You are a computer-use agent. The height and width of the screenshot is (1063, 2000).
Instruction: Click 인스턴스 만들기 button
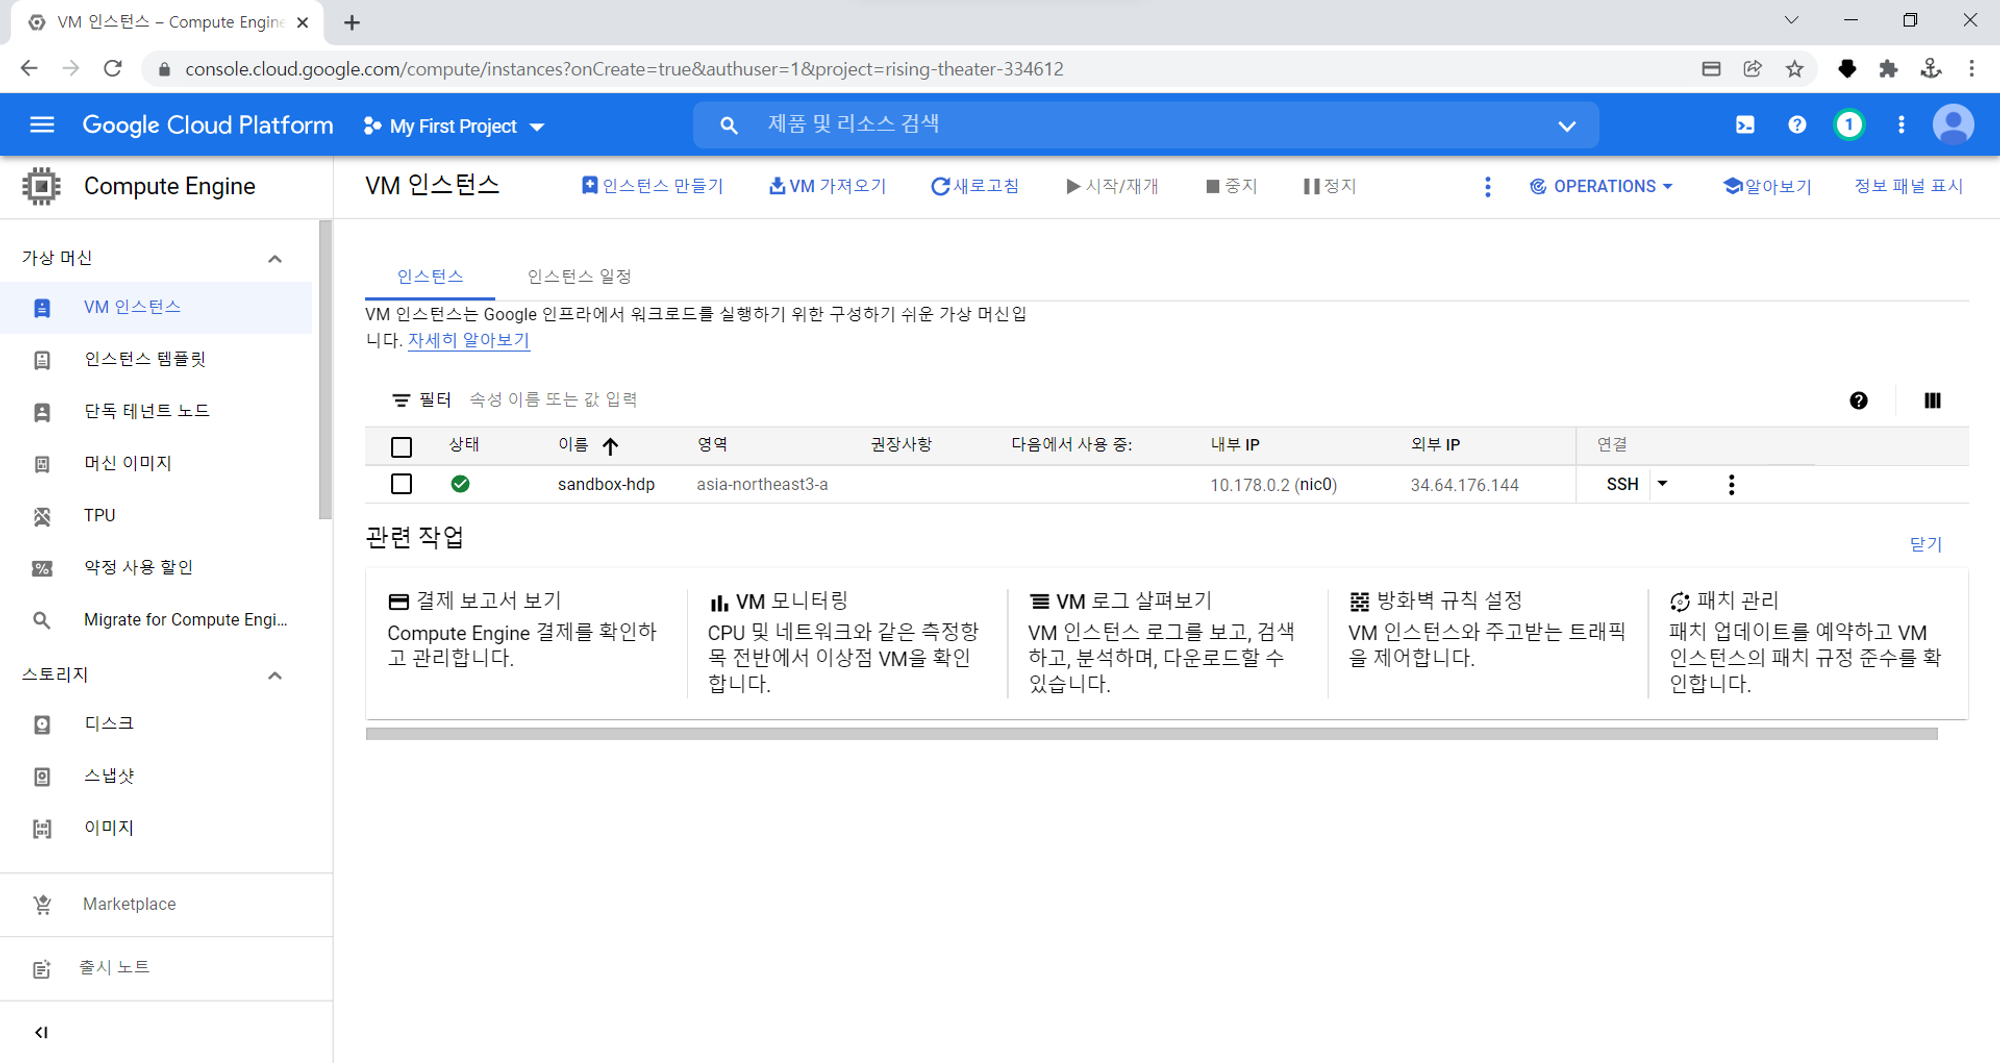coord(652,186)
